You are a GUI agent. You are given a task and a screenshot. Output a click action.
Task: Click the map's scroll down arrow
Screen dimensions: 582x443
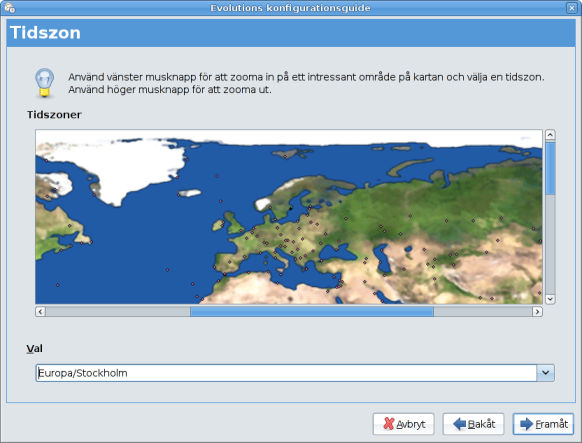[x=550, y=299]
